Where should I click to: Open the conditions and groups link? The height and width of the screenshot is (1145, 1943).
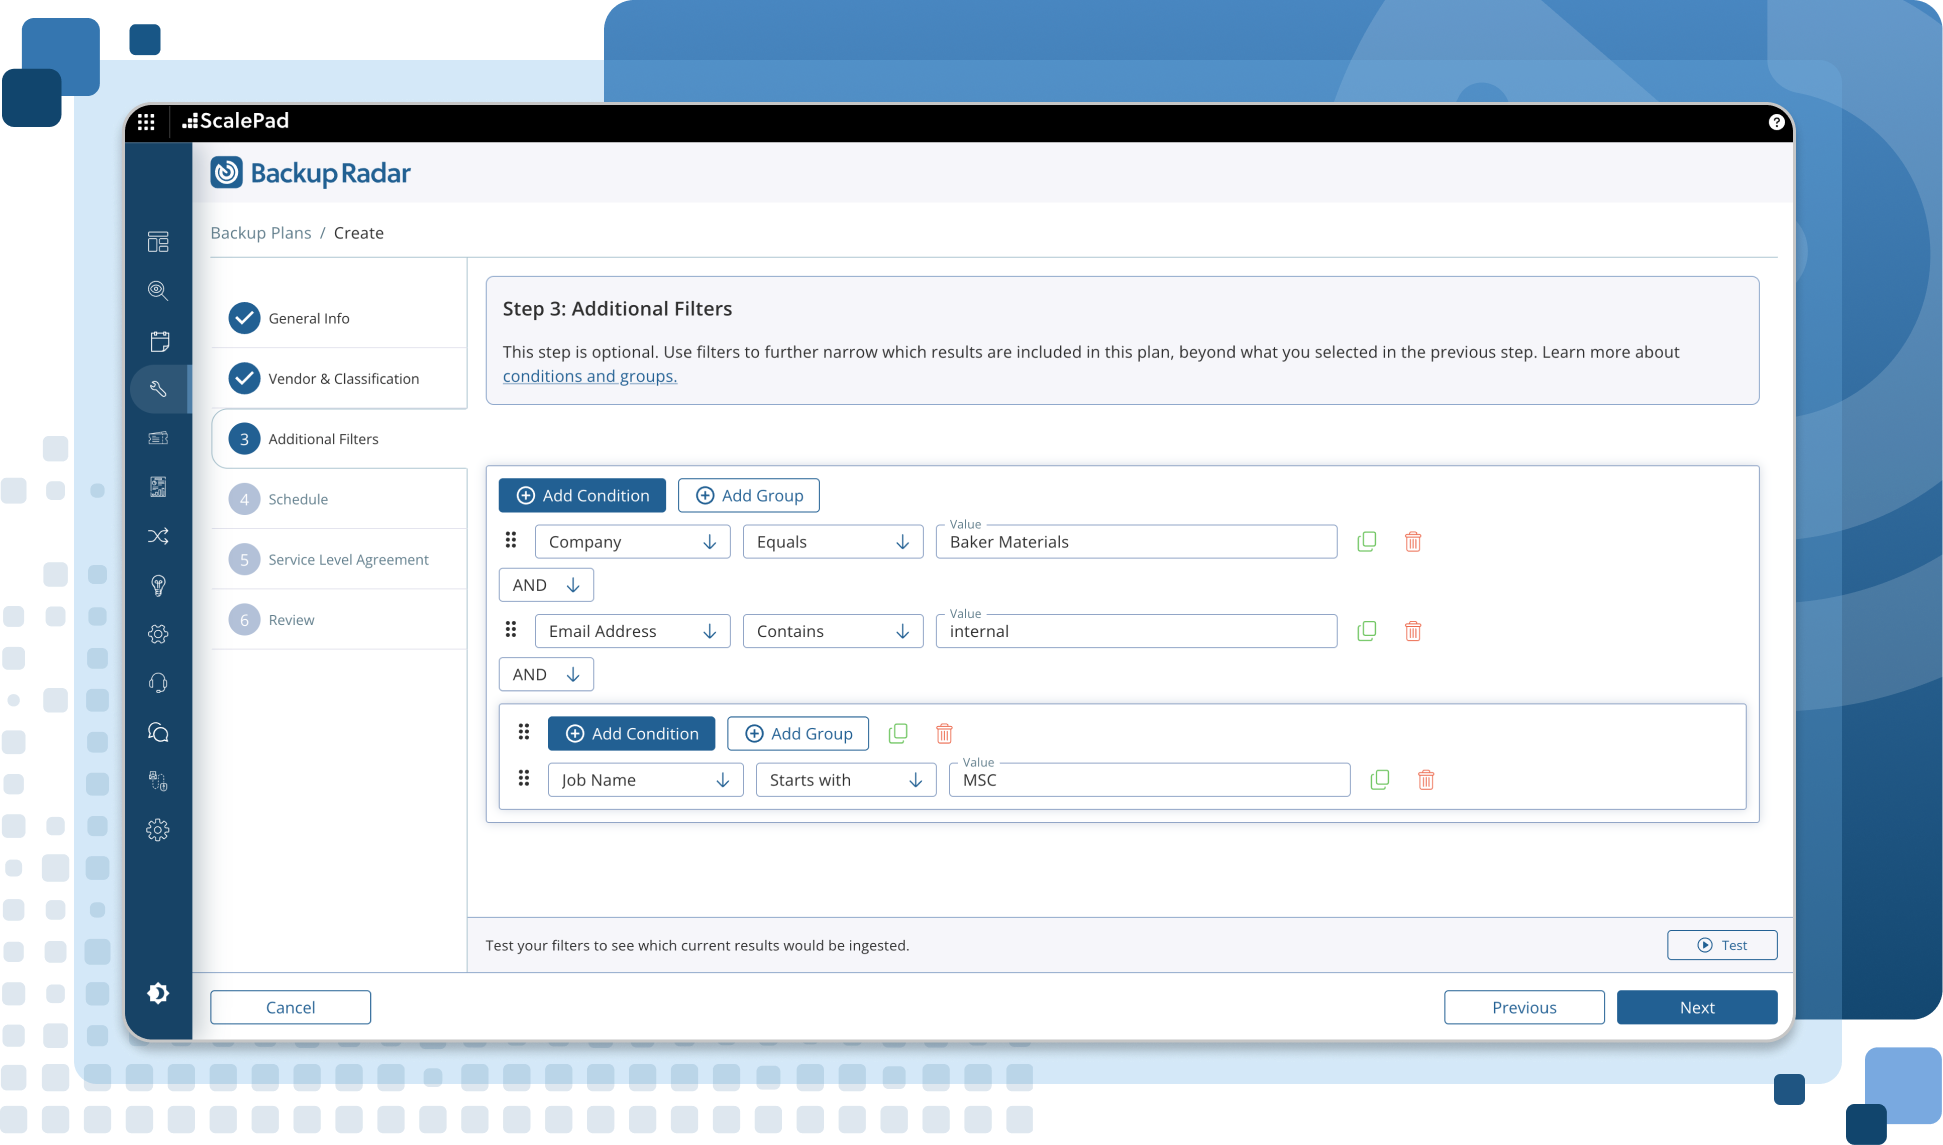tap(589, 376)
